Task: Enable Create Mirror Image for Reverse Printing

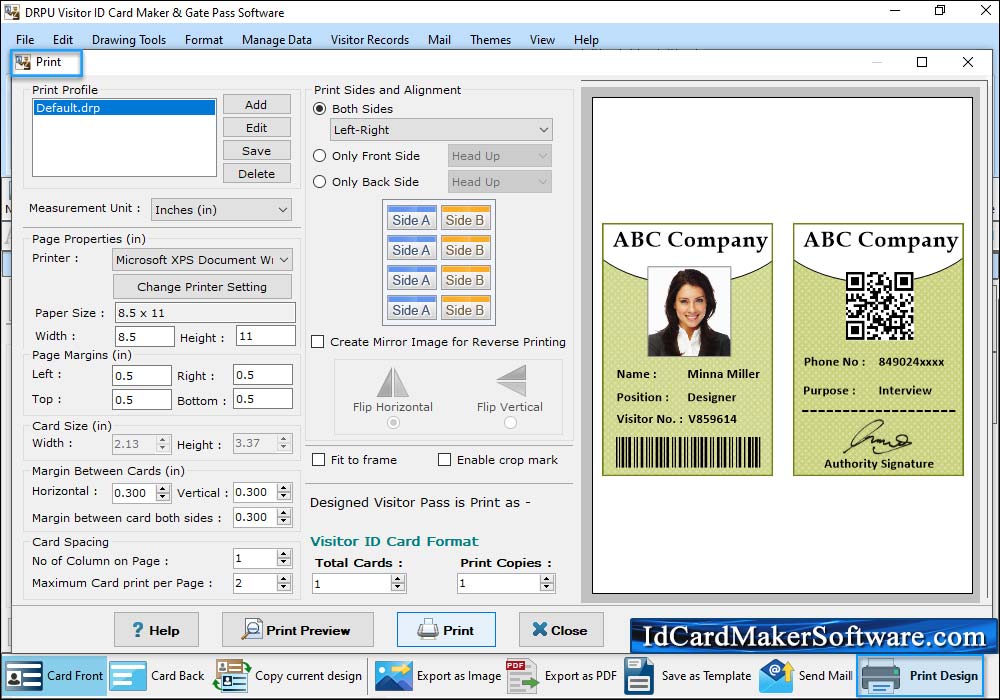Action: 318,342
